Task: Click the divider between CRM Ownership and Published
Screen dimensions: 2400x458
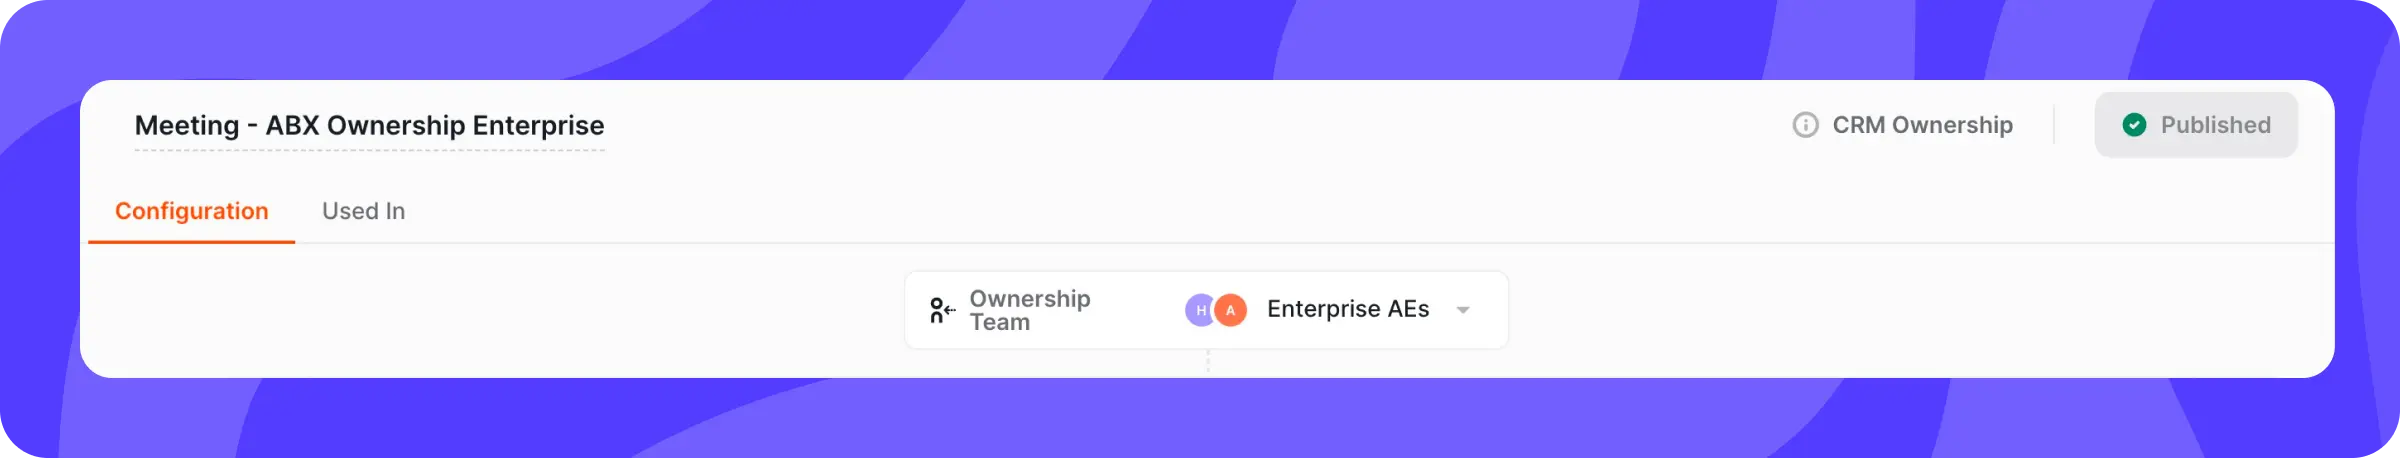Action: click(2054, 125)
